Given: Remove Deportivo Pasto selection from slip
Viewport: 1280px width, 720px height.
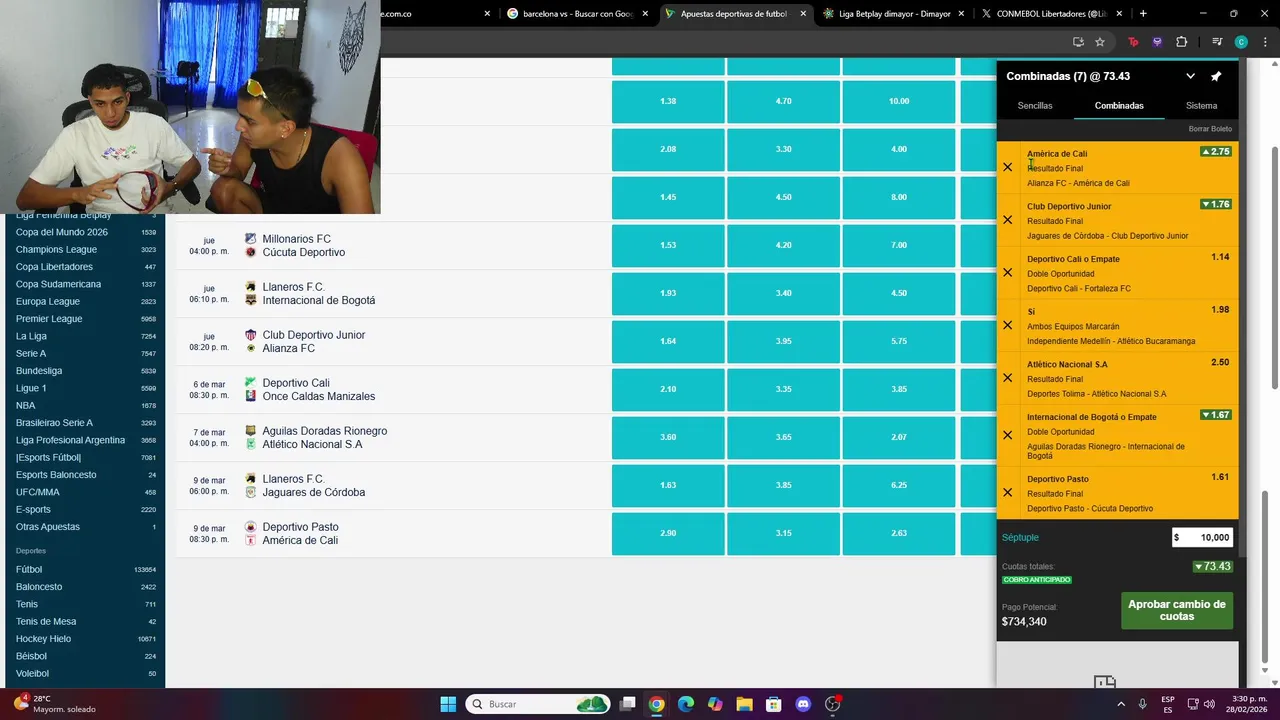Looking at the screenshot, I should click(x=1007, y=493).
